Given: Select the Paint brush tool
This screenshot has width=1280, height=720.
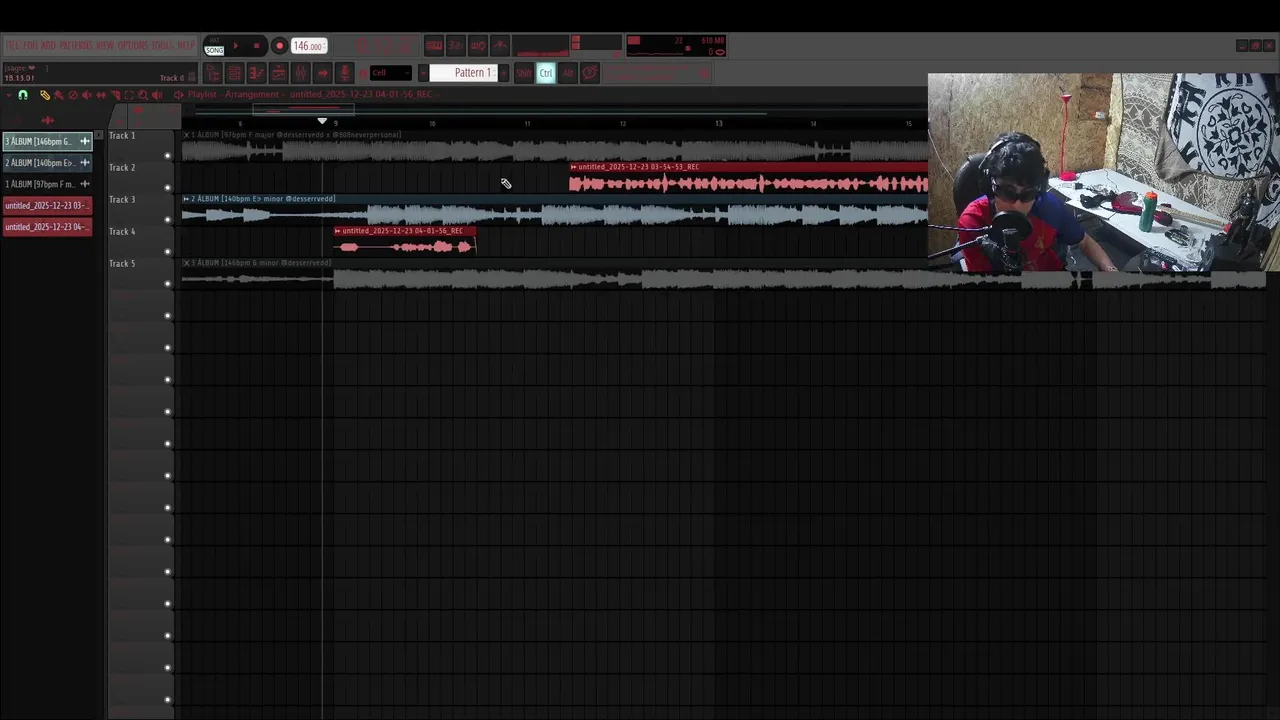Looking at the screenshot, I should point(59,95).
